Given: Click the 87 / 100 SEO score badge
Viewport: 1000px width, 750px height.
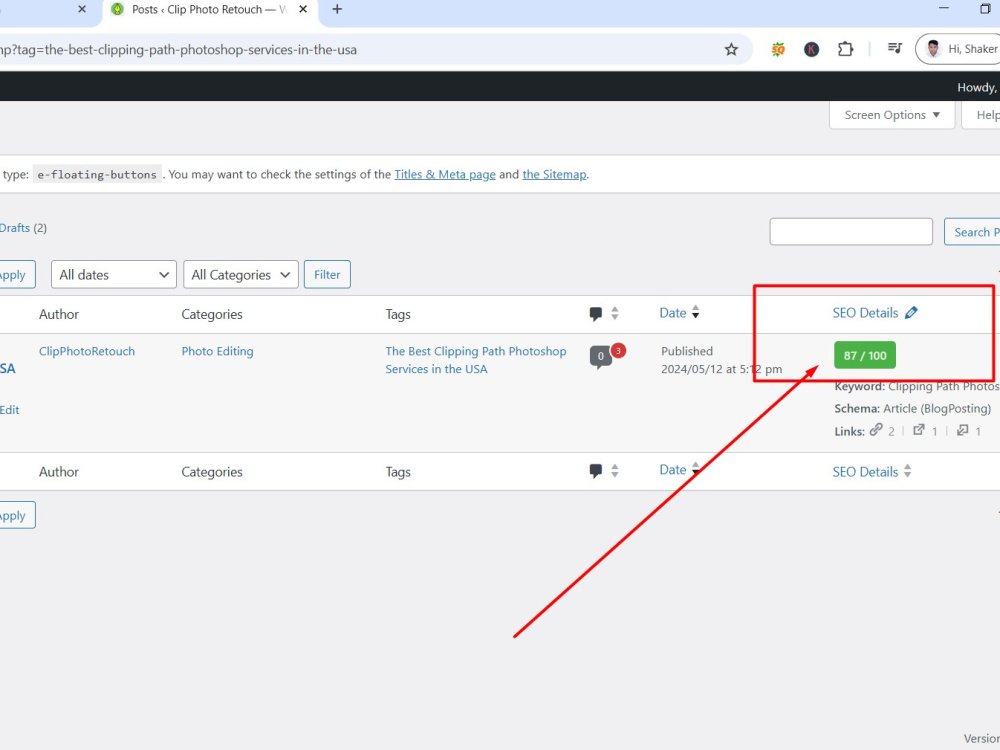Looking at the screenshot, I should pyautogui.click(x=865, y=355).
